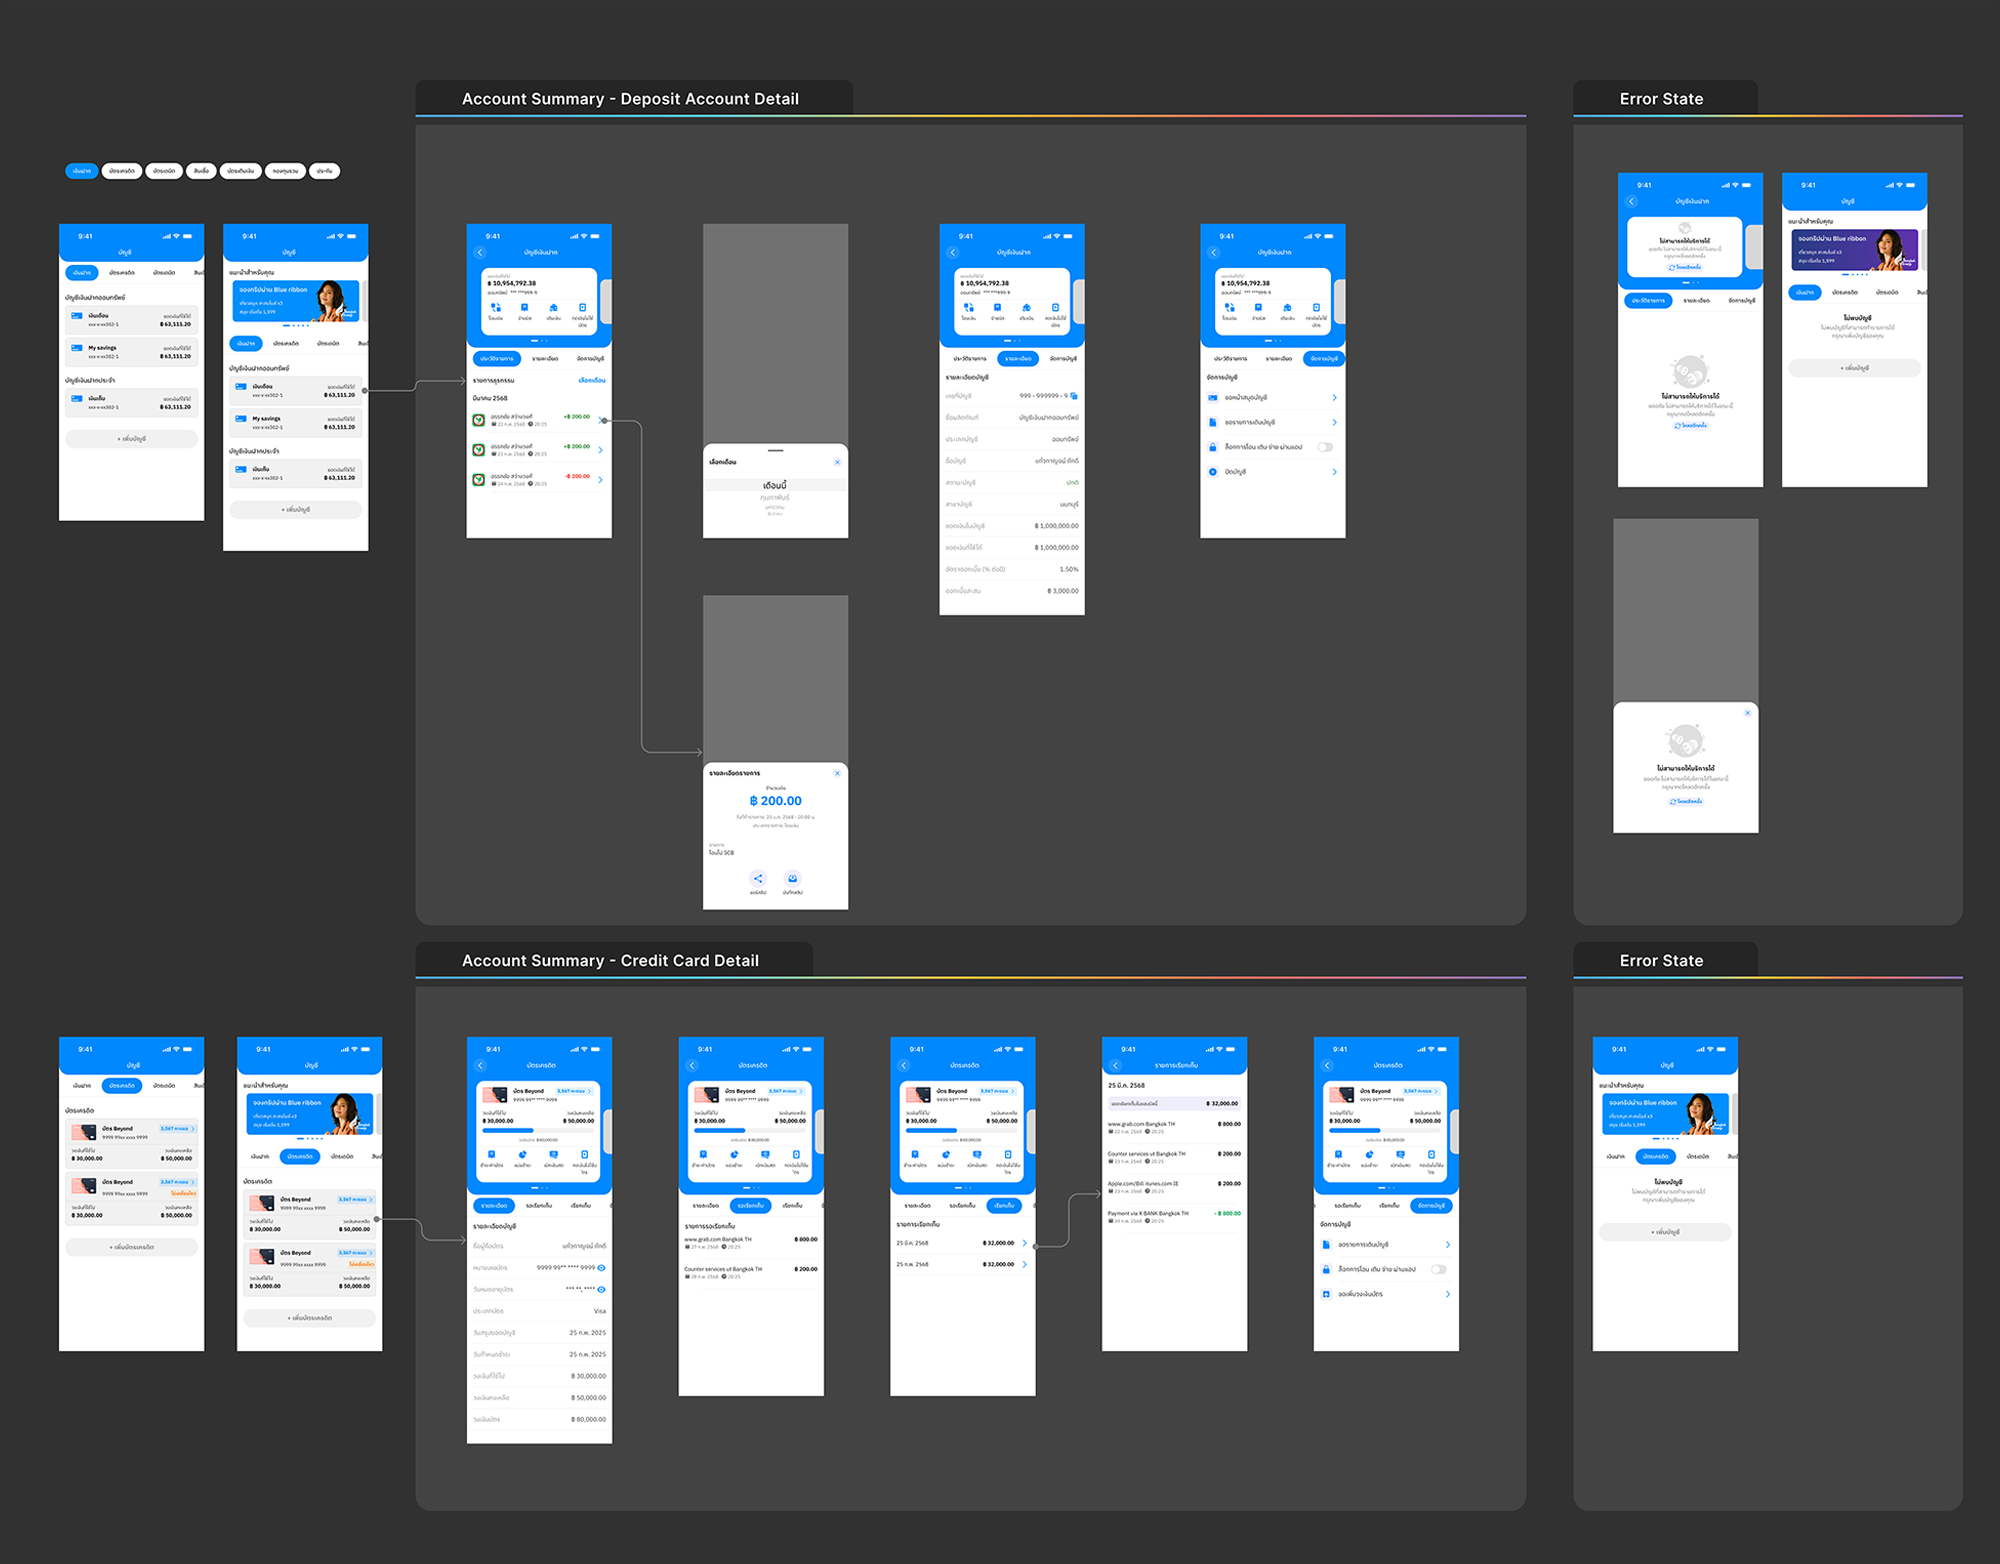The image size is (2000, 1564).
Task: Open 'เลือกเดือน' month selector link
Action: click(592, 380)
